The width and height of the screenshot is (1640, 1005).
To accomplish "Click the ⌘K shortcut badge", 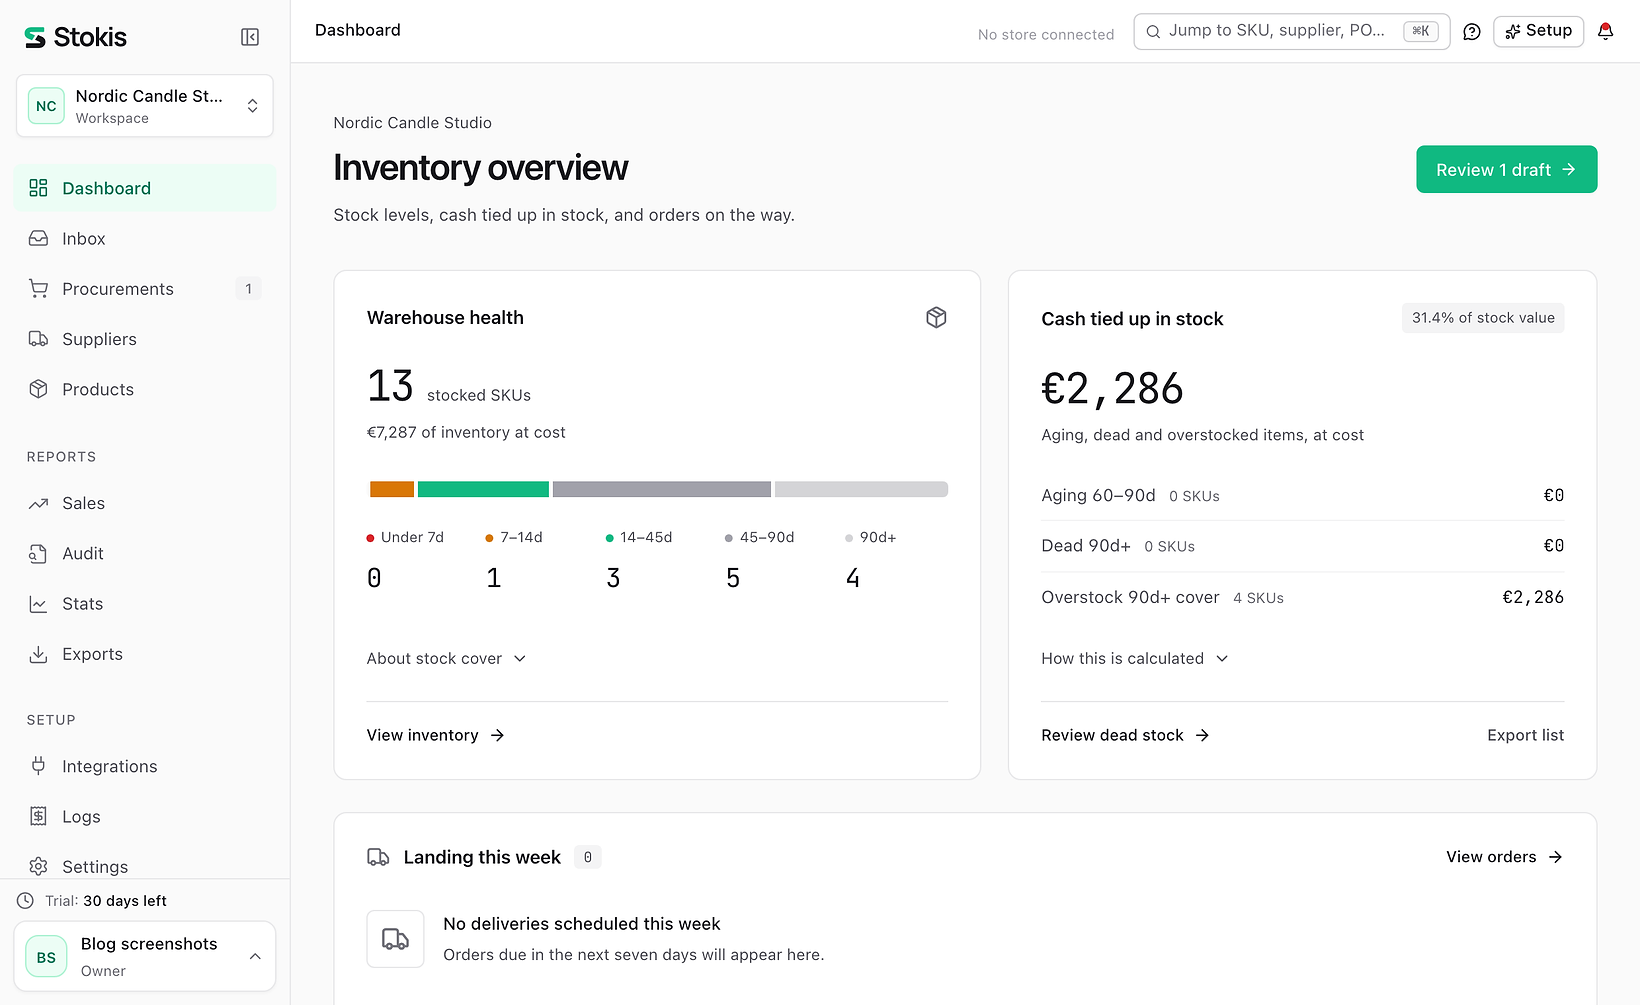I will (1421, 31).
